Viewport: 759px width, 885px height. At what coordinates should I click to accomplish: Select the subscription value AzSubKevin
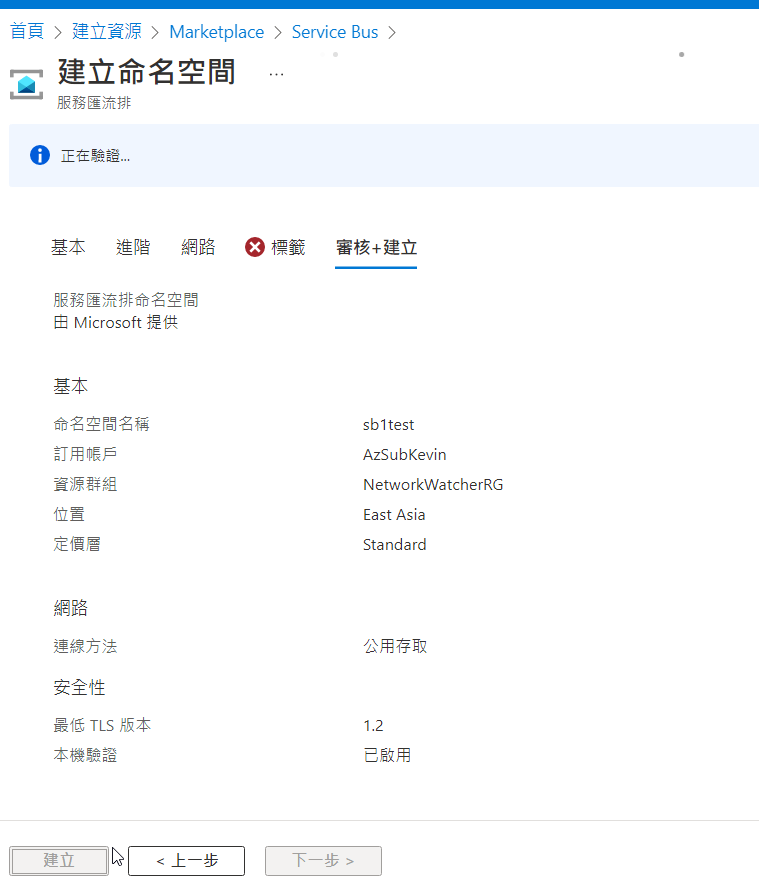(405, 454)
